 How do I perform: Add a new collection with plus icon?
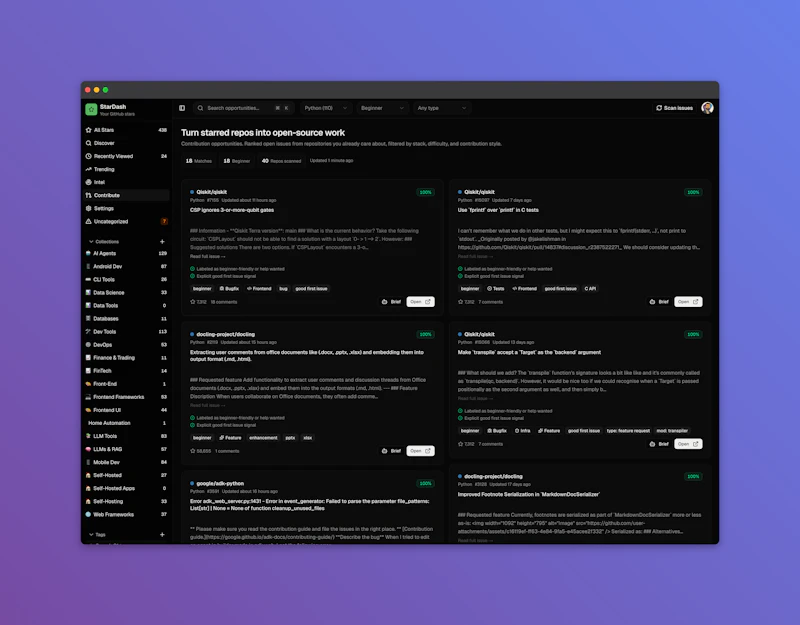tap(162, 242)
